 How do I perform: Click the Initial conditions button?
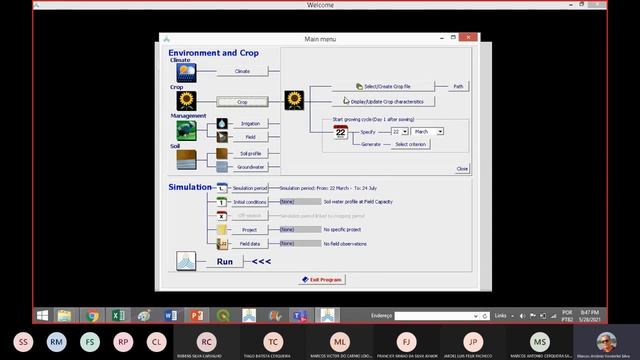point(249,202)
